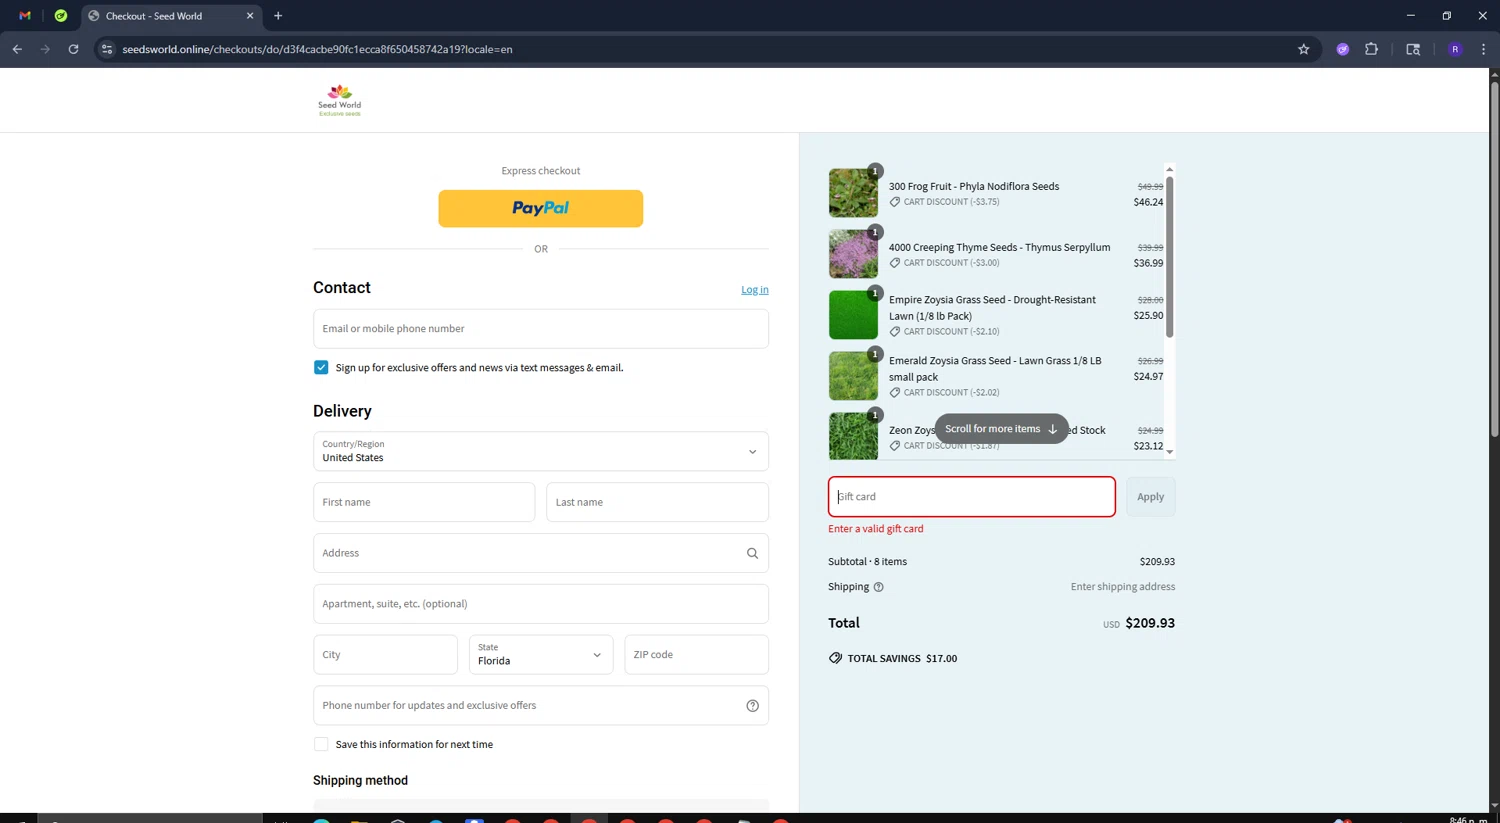The width and height of the screenshot is (1500, 823).
Task: Click the Shipping info question mark icon
Action: [x=878, y=587]
